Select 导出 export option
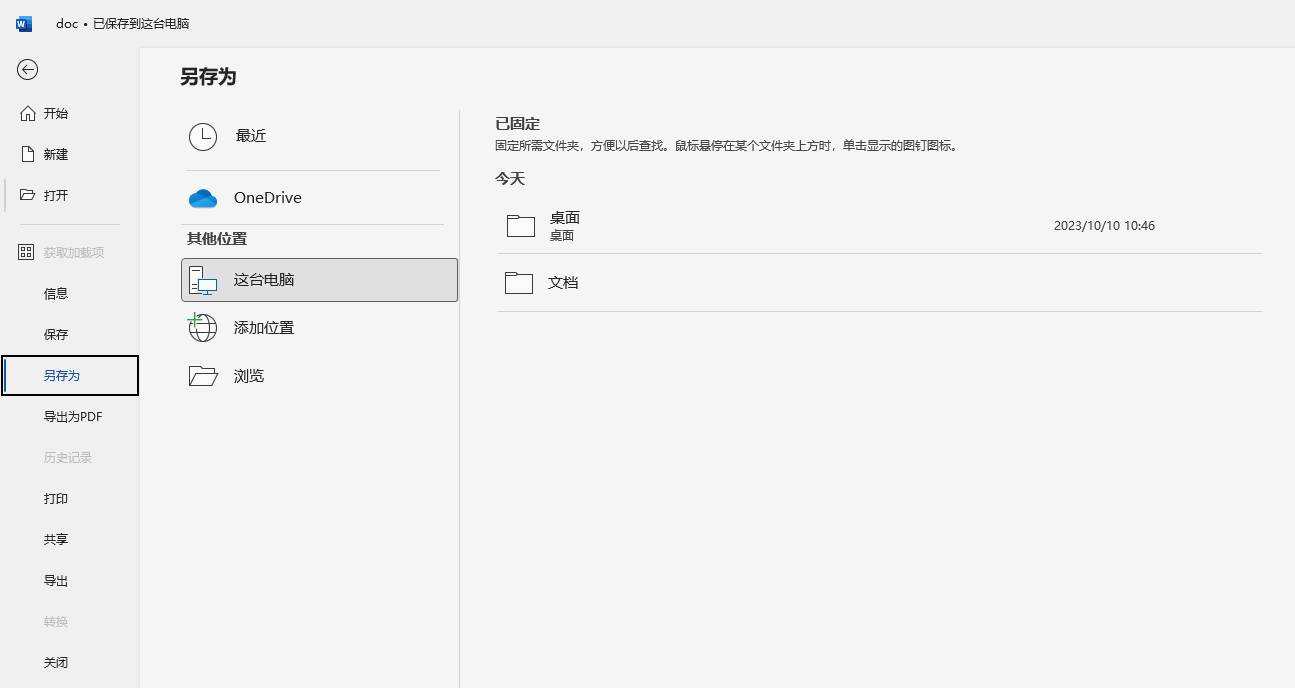1295x688 pixels. (x=55, y=580)
